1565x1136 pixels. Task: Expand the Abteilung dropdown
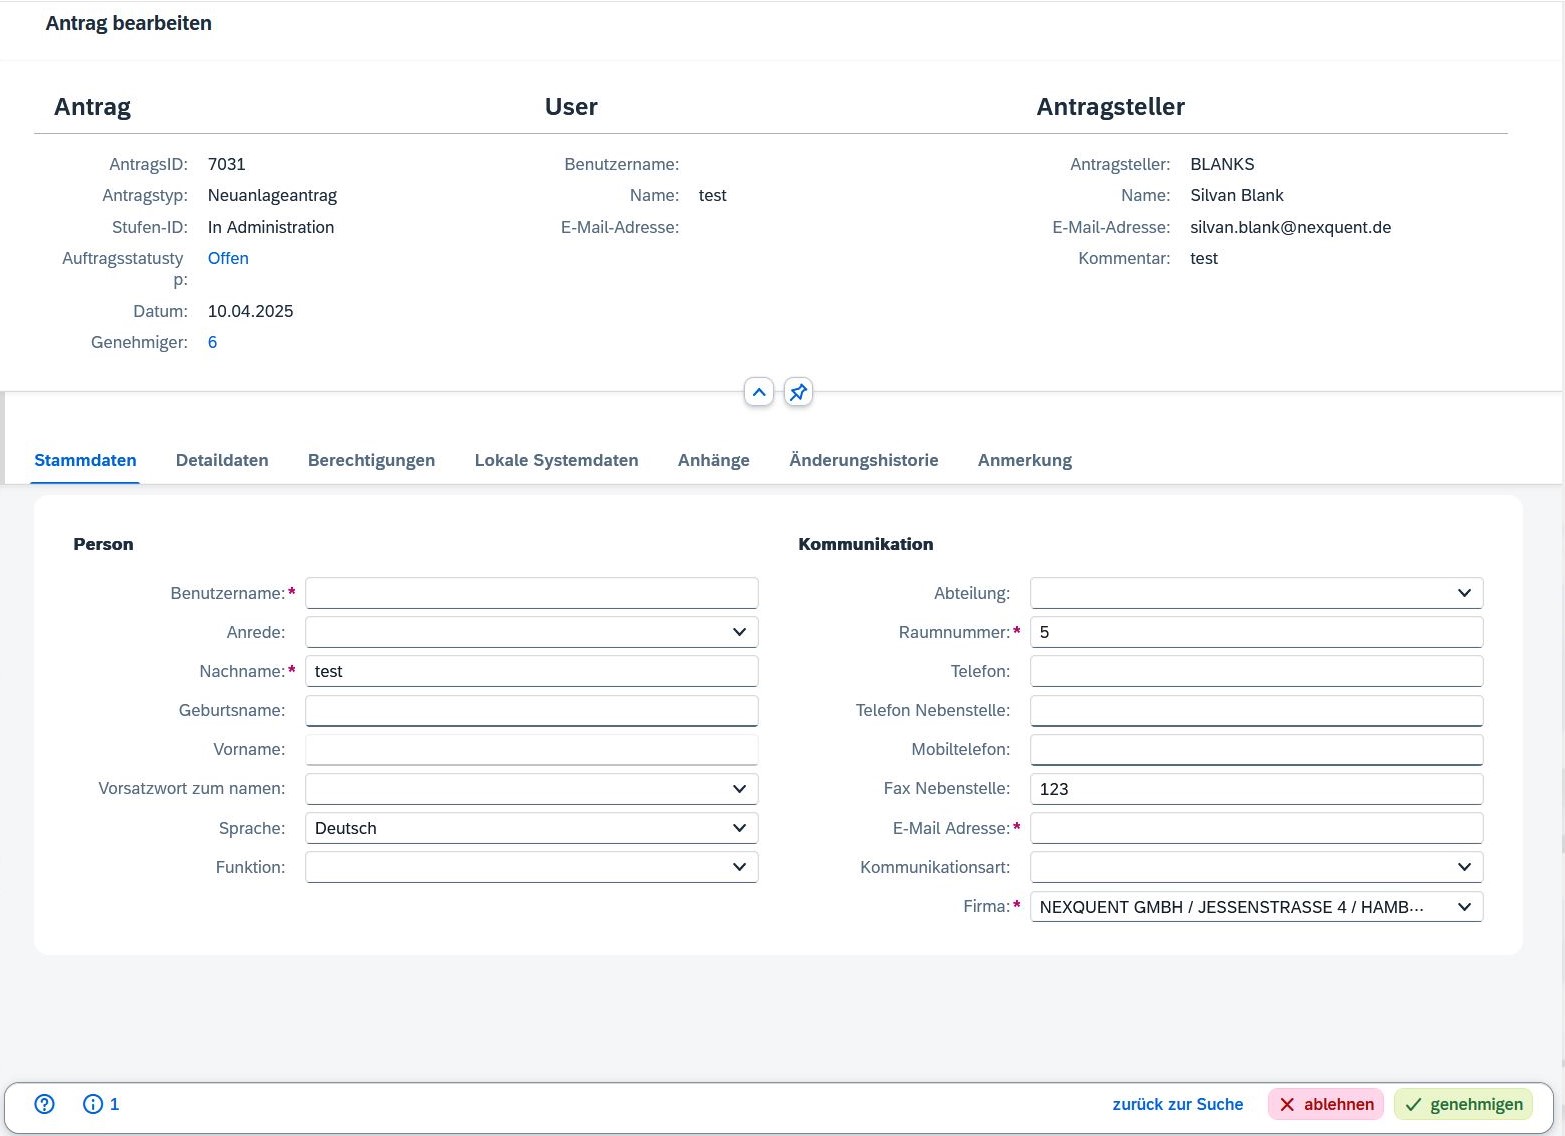[1464, 593]
